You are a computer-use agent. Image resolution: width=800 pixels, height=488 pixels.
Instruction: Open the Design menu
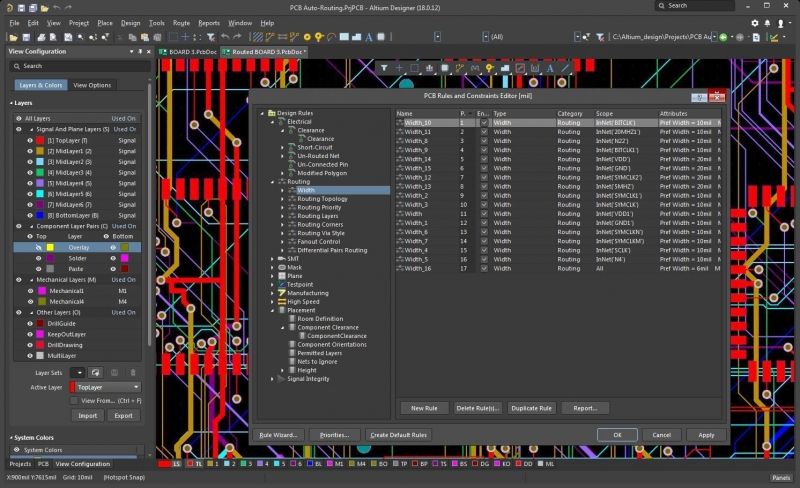(130, 23)
